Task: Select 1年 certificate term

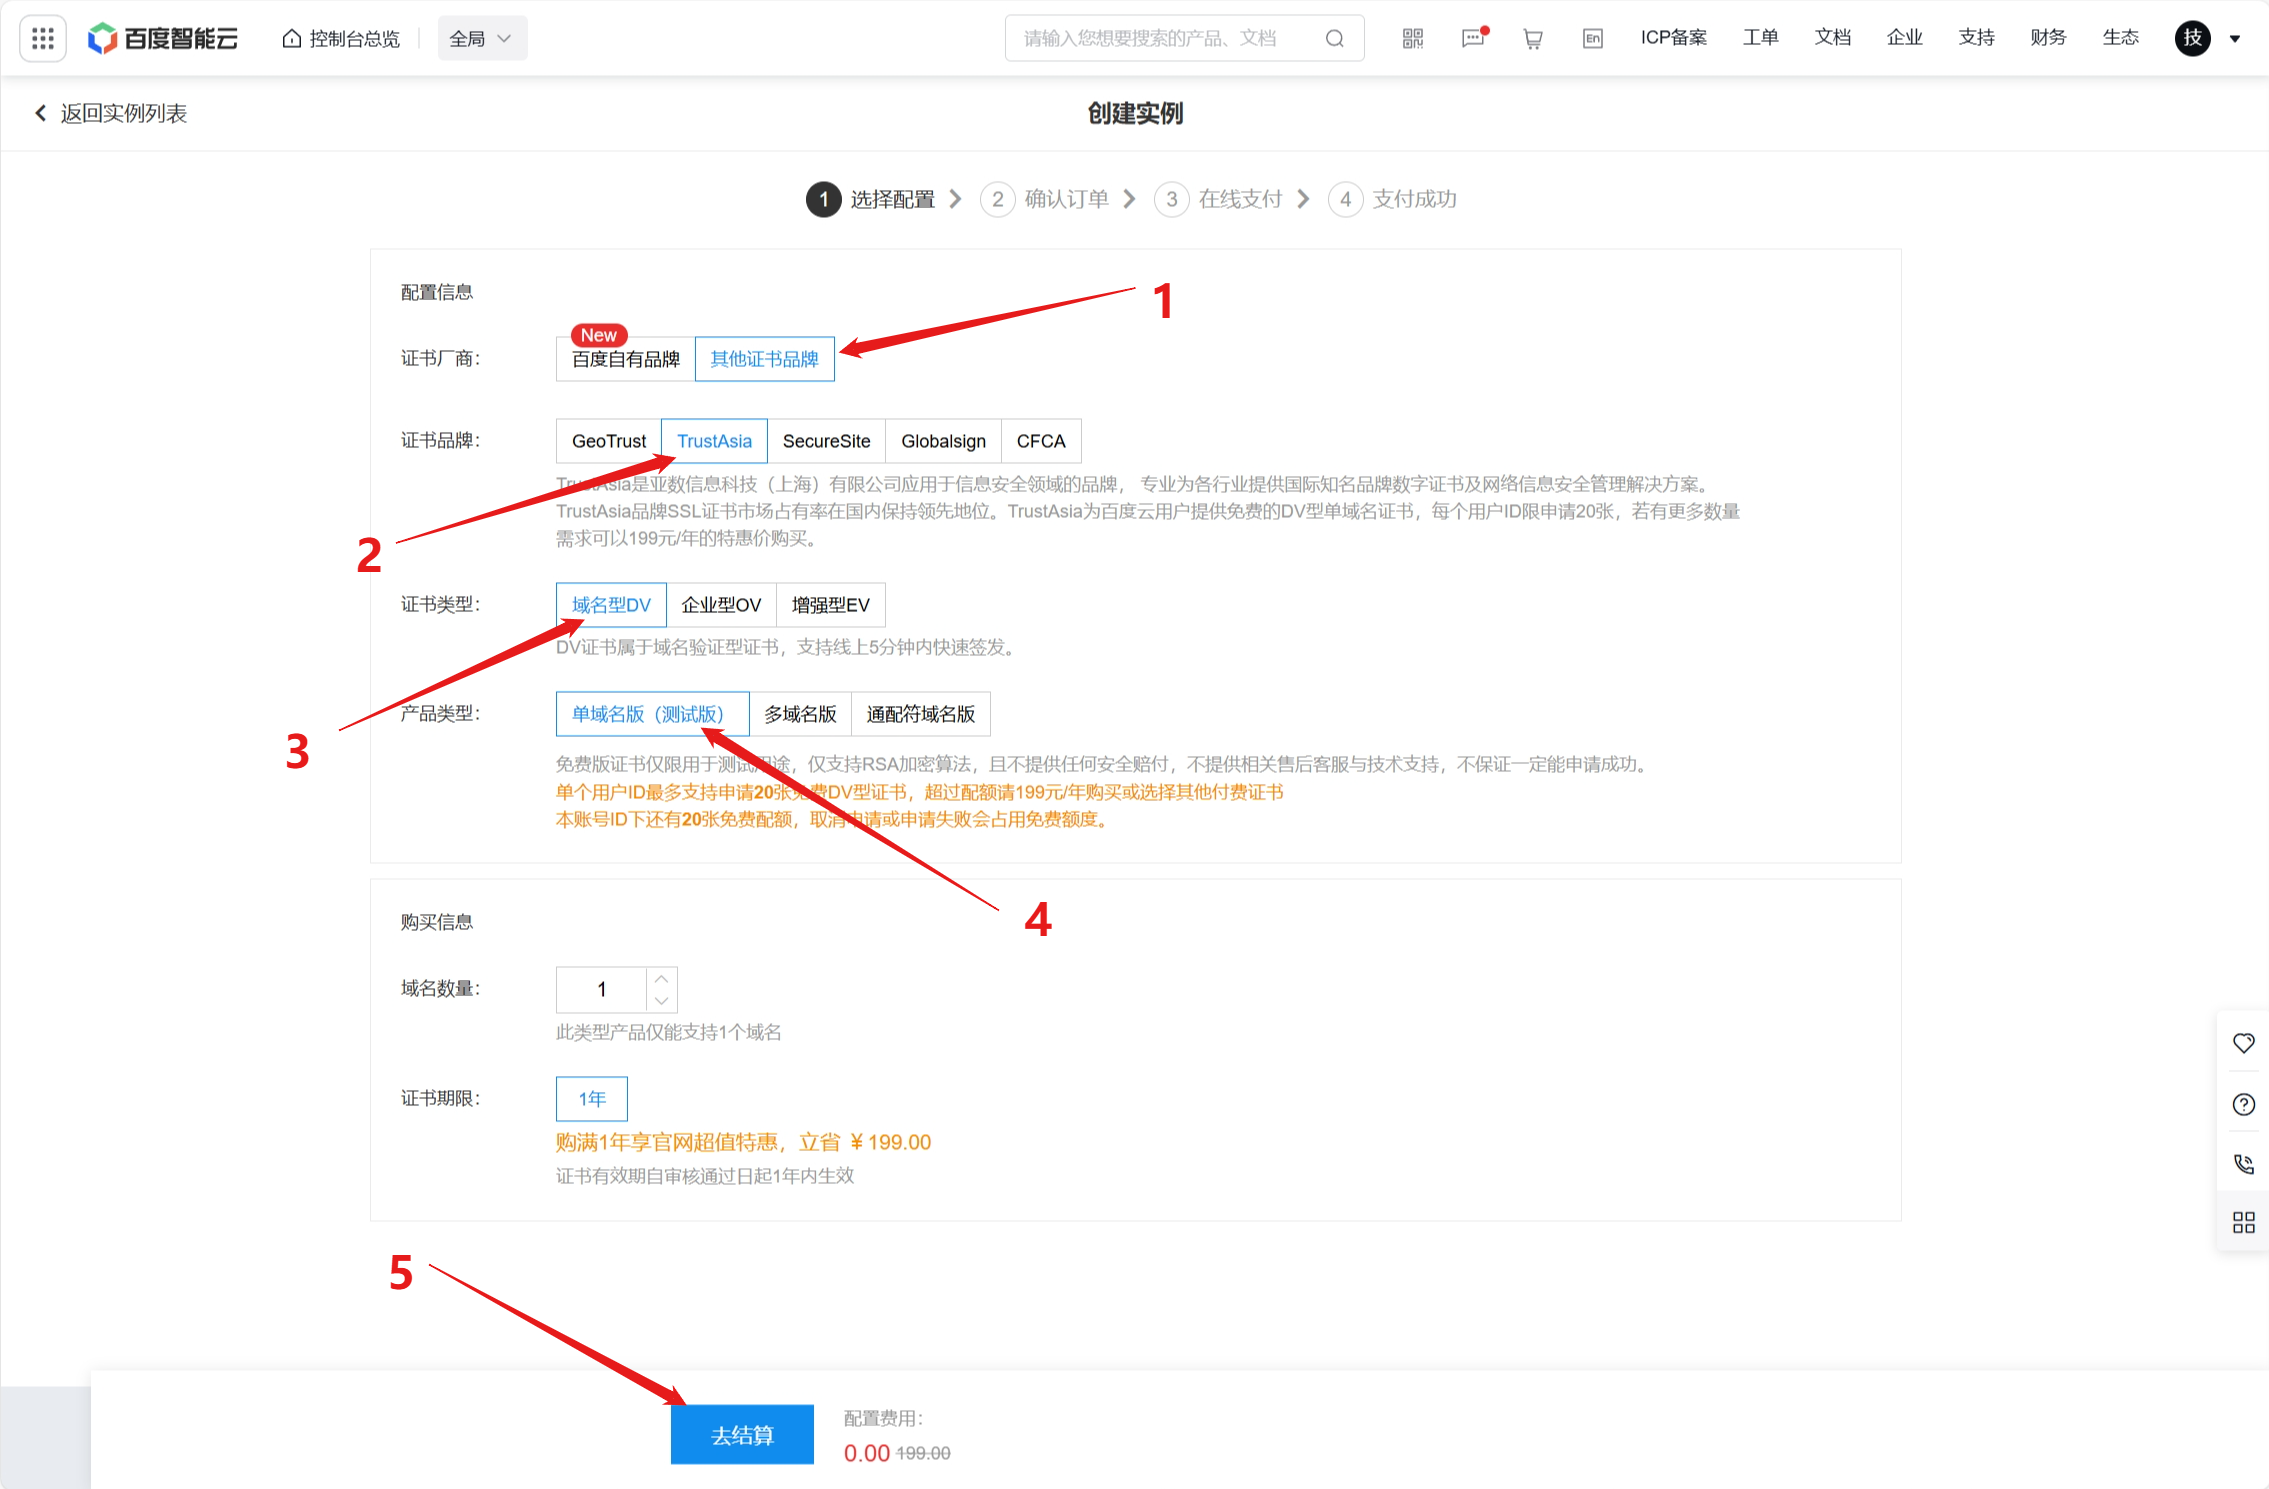Action: pos(592,1099)
